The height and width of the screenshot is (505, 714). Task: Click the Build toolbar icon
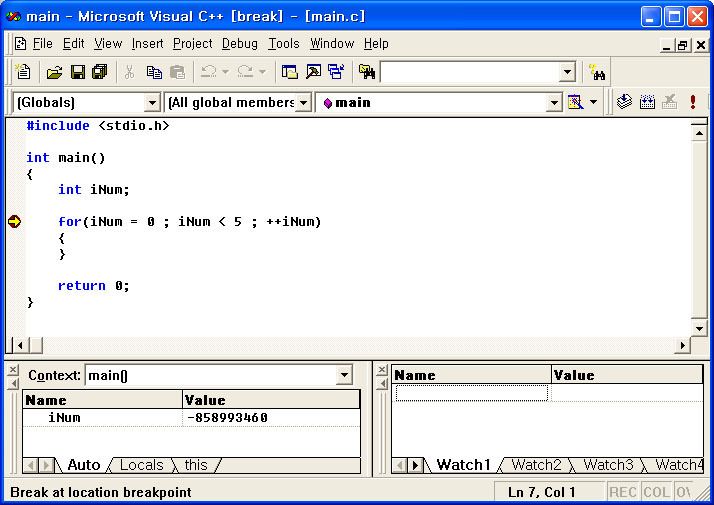[x=647, y=102]
